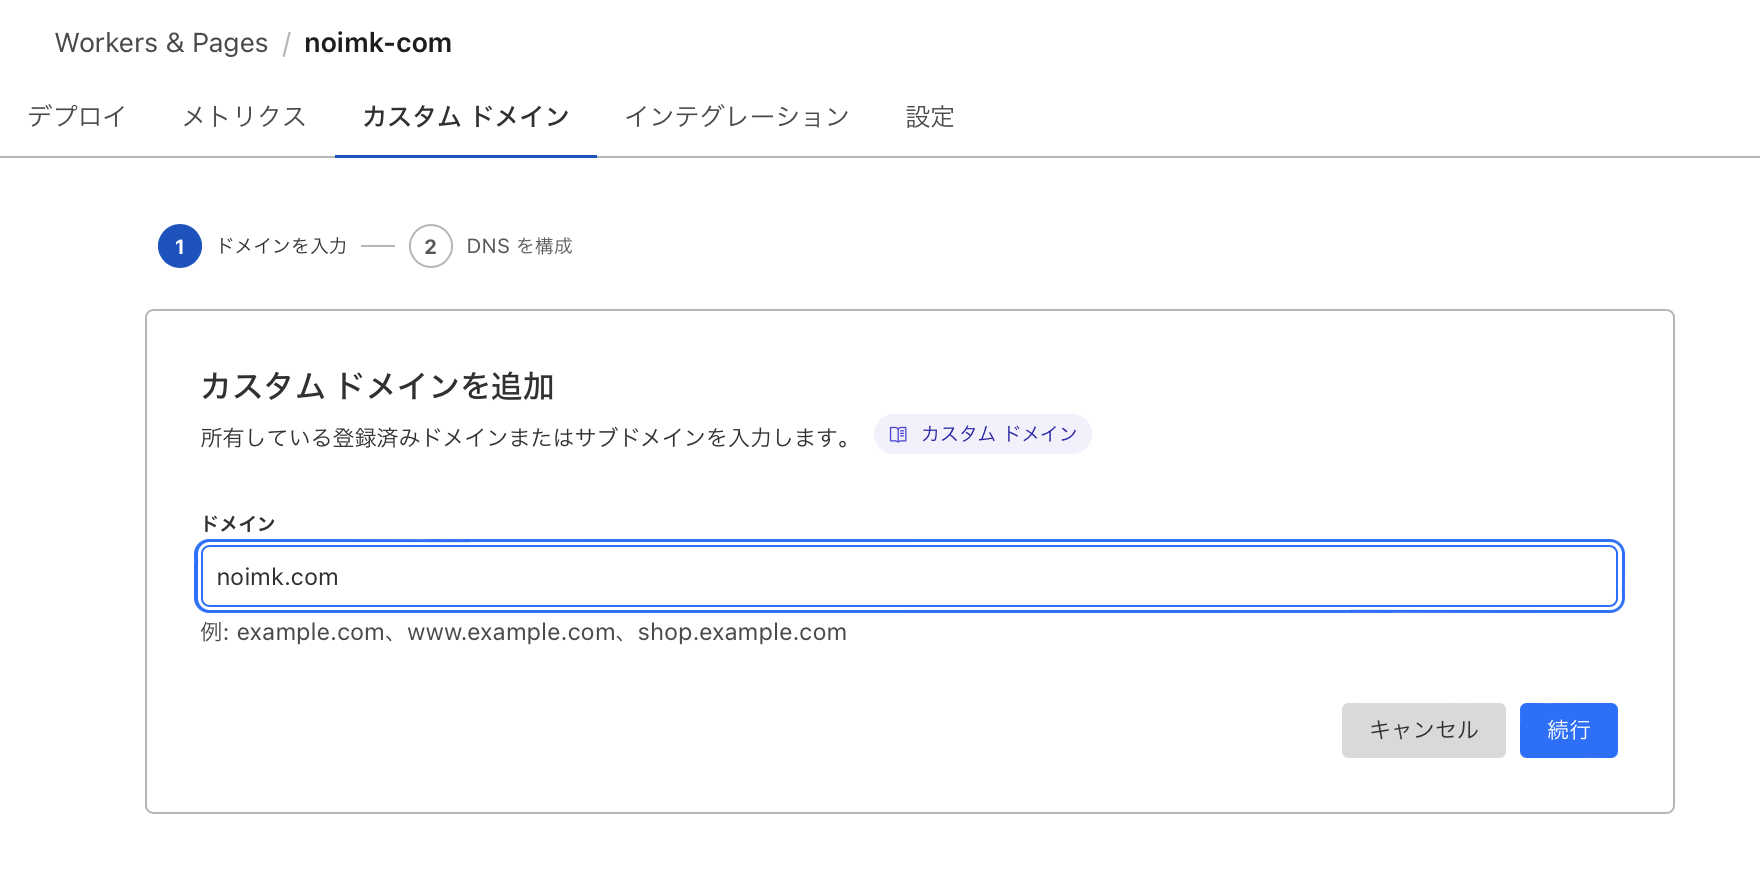Click the book icon beside the docs link

tap(898, 434)
